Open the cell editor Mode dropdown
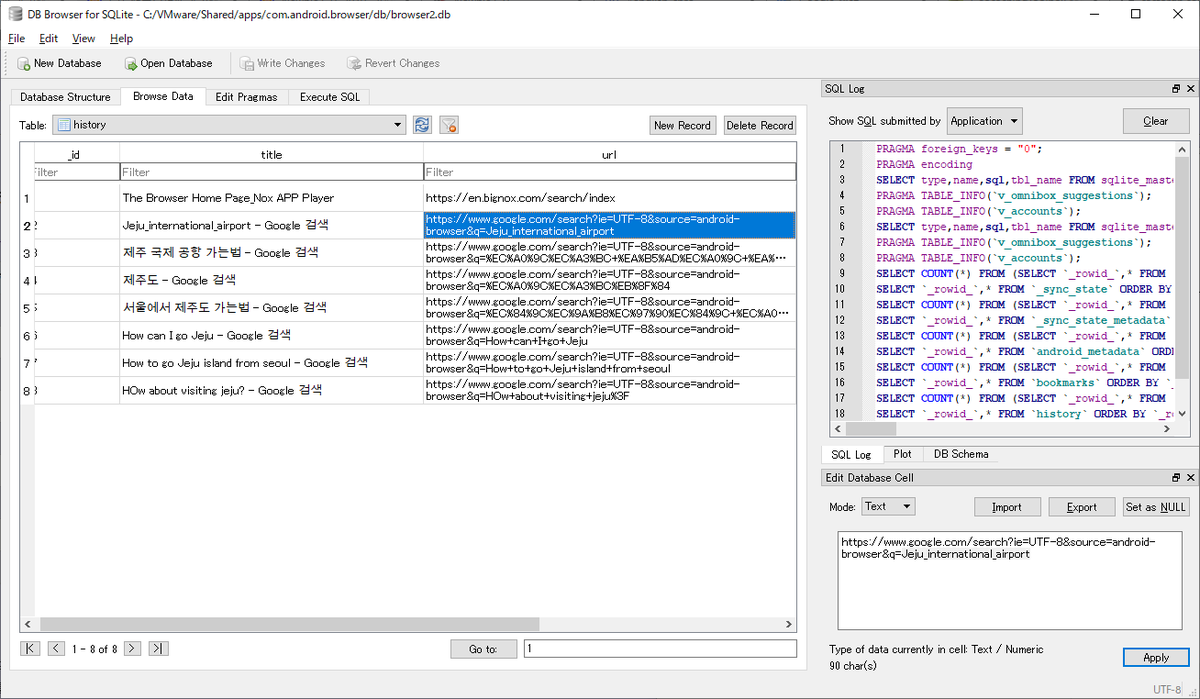Screen dimensions: 1200x699 (x=888, y=506)
